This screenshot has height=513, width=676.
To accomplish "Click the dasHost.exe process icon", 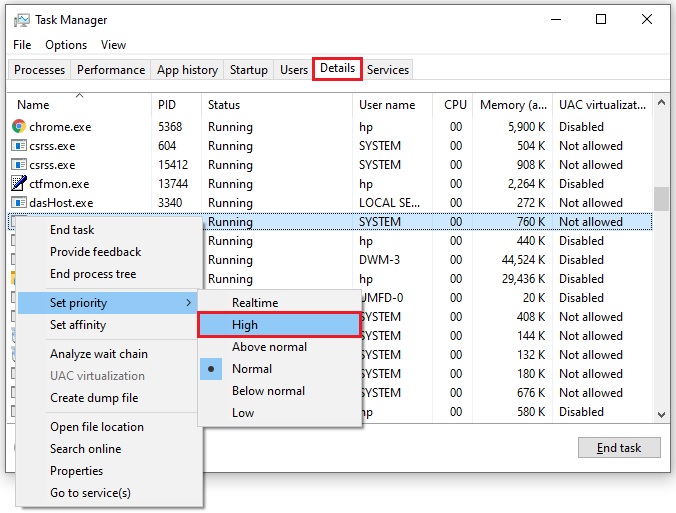I will click(x=19, y=203).
